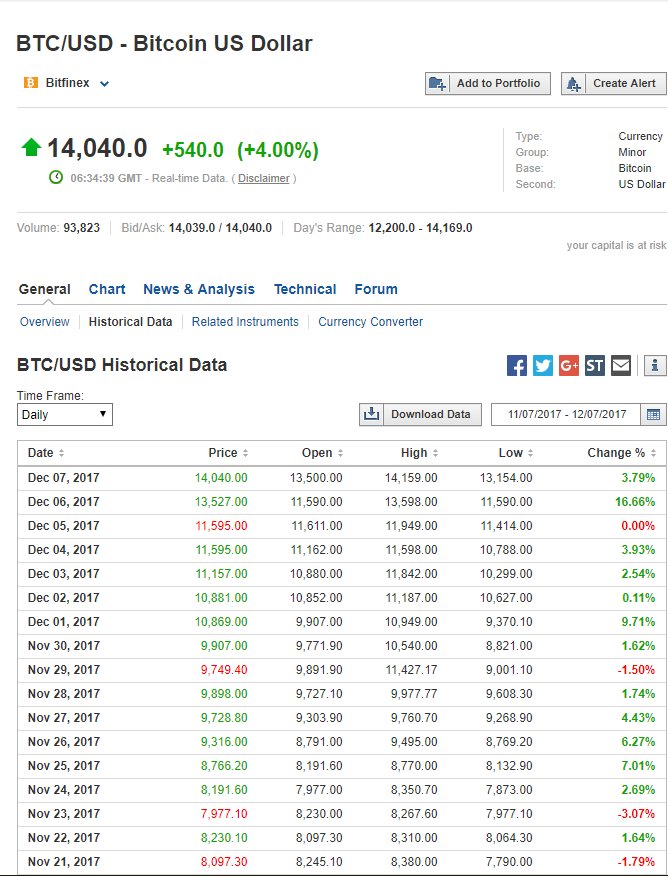Click the download arrow icon
The image size is (668, 876).
point(371,415)
